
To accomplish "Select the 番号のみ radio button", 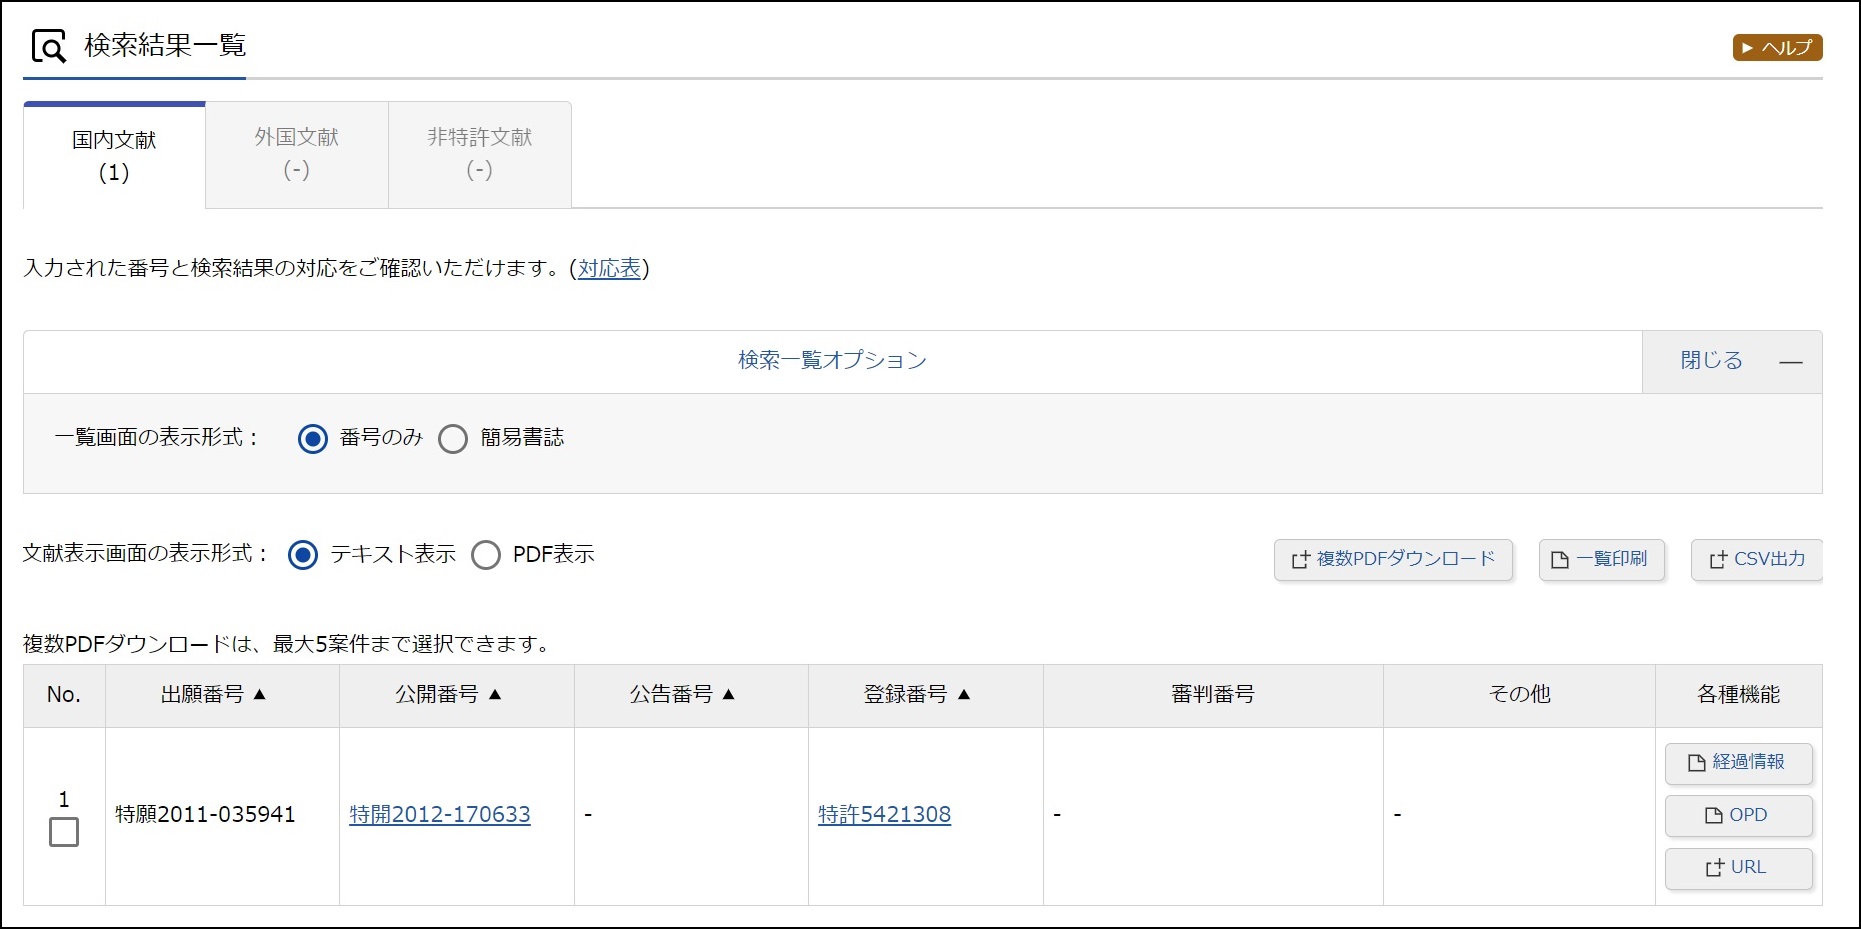I will click(313, 439).
